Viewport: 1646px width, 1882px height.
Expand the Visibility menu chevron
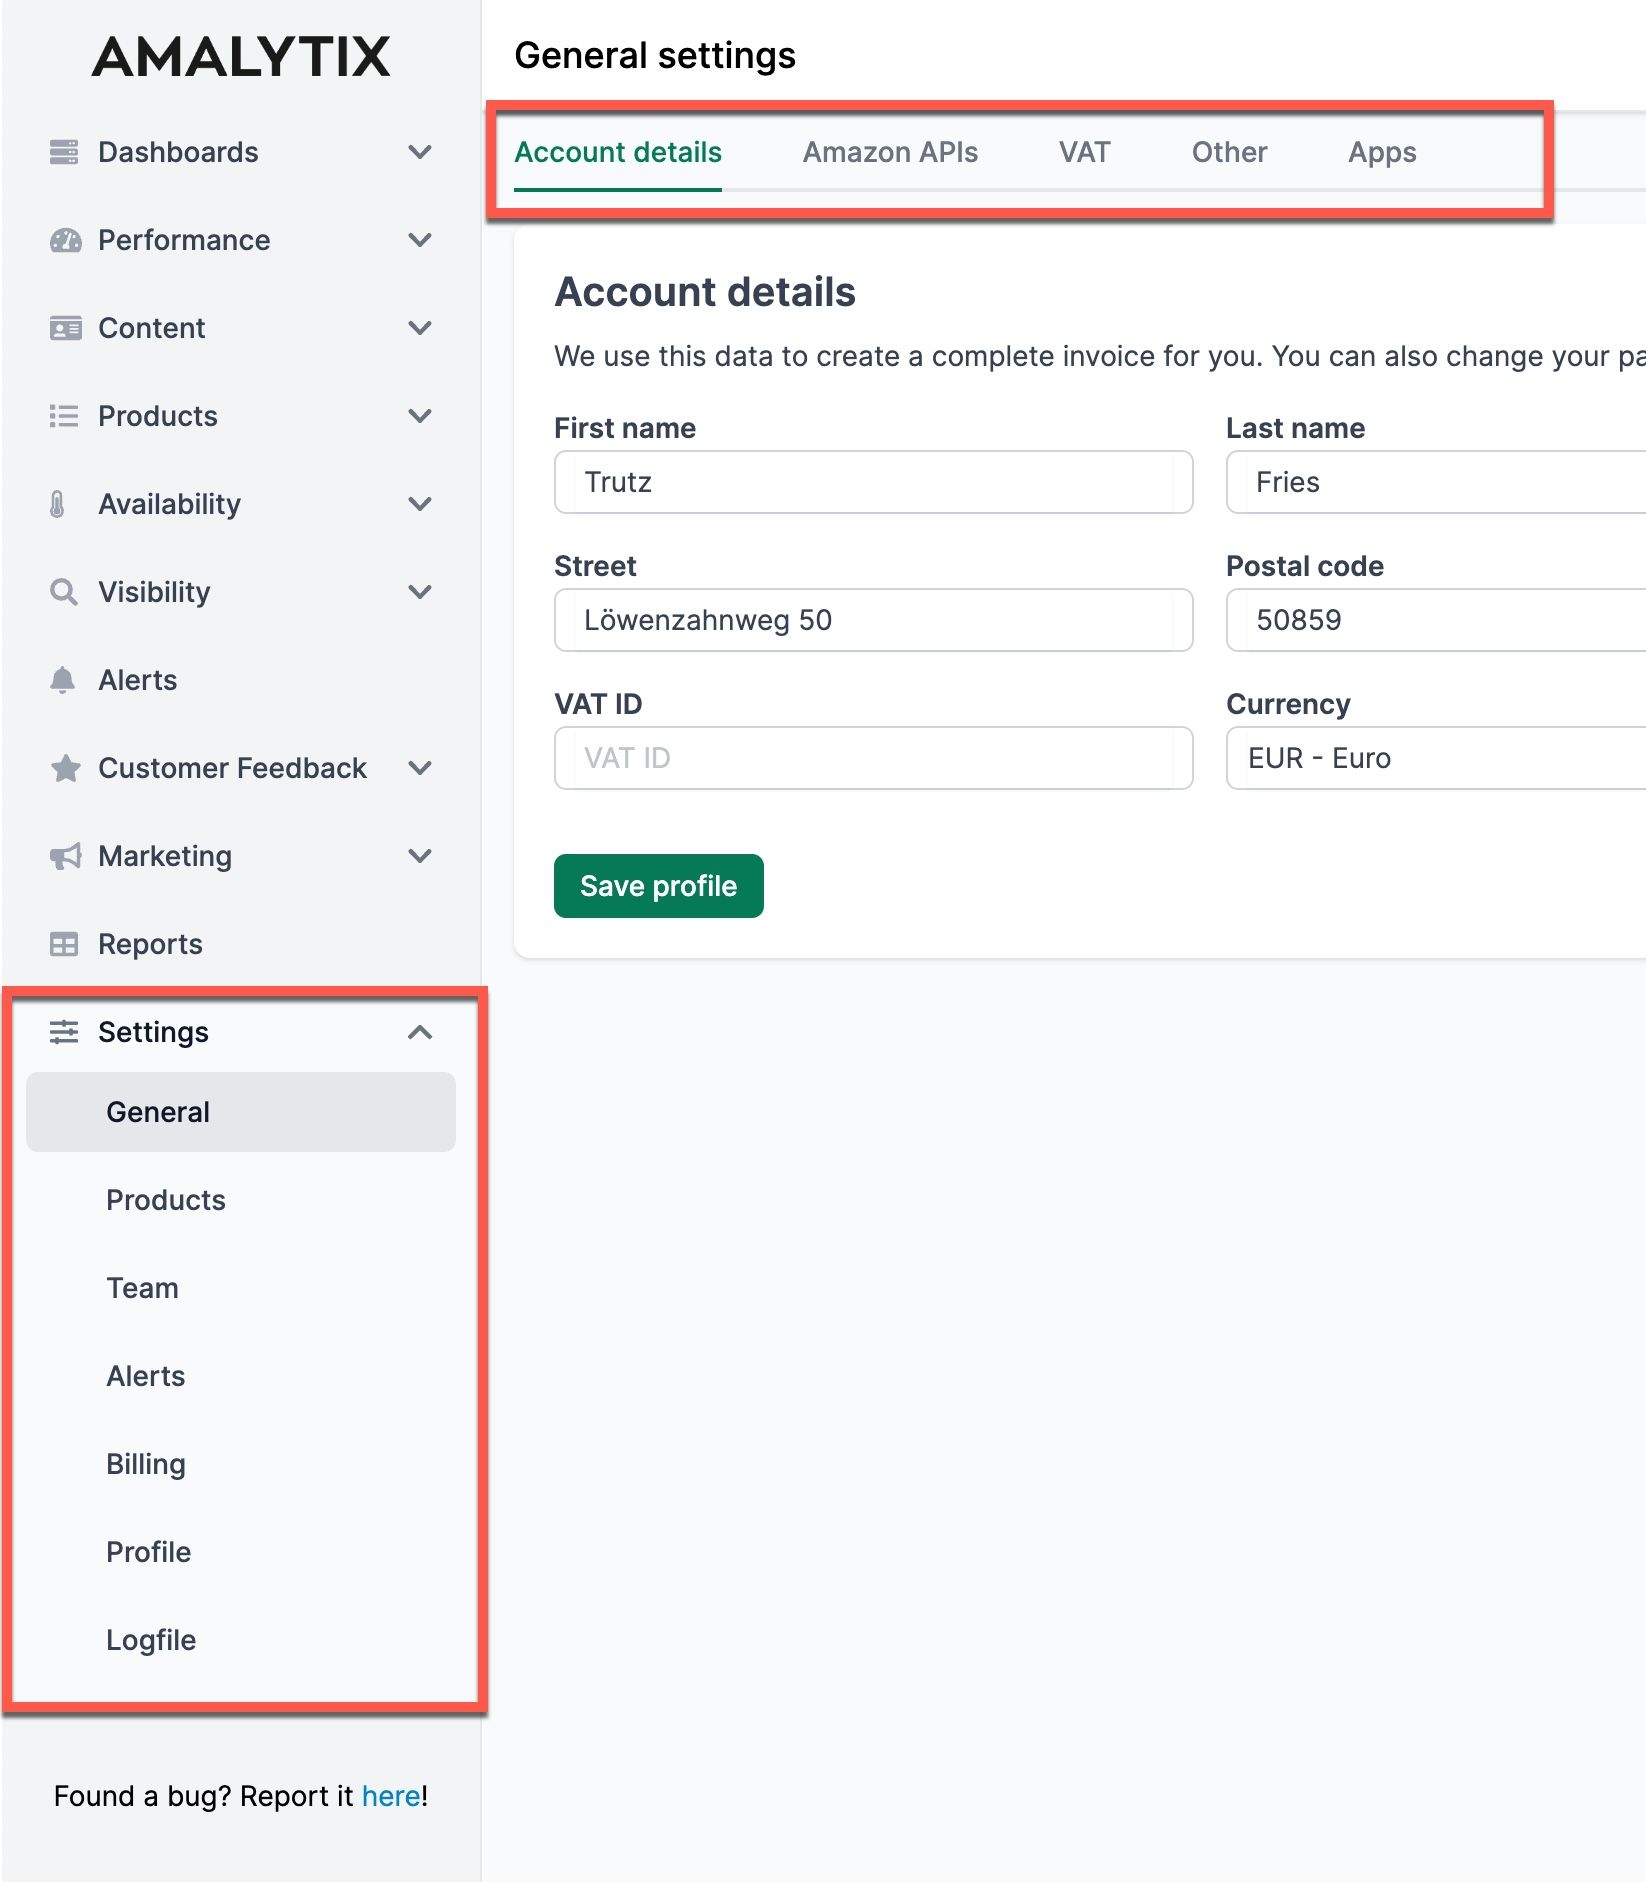coord(420,592)
